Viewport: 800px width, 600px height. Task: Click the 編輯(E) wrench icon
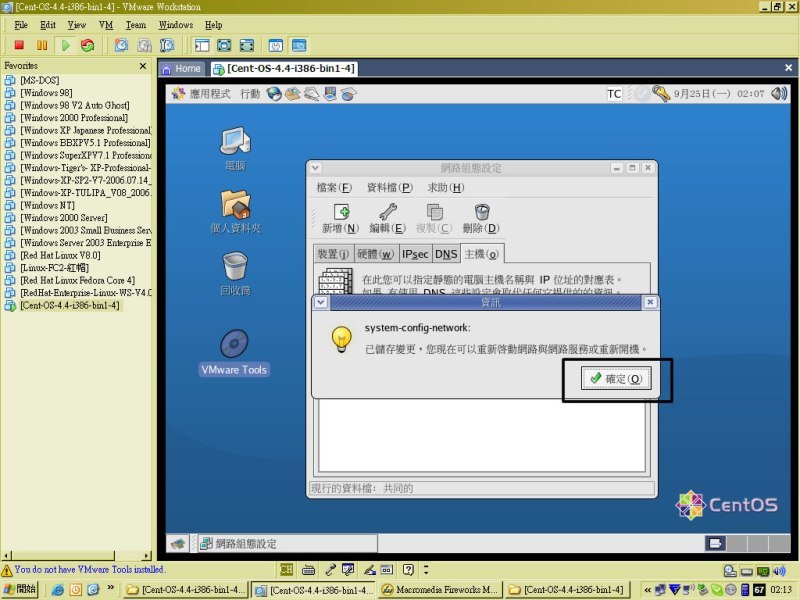click(x=388, y=218)
